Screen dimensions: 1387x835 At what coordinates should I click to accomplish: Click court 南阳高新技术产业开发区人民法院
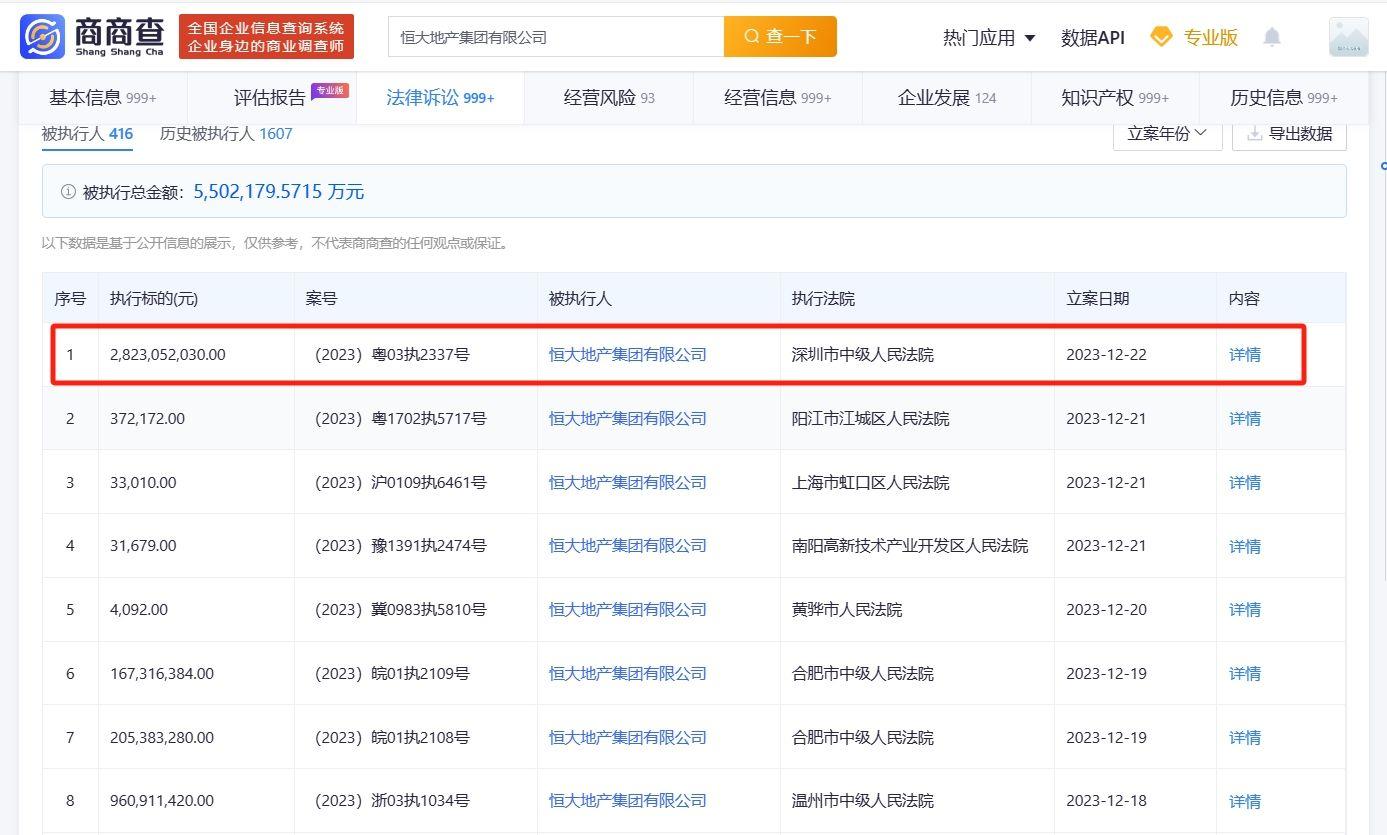[x=910, y=545]
